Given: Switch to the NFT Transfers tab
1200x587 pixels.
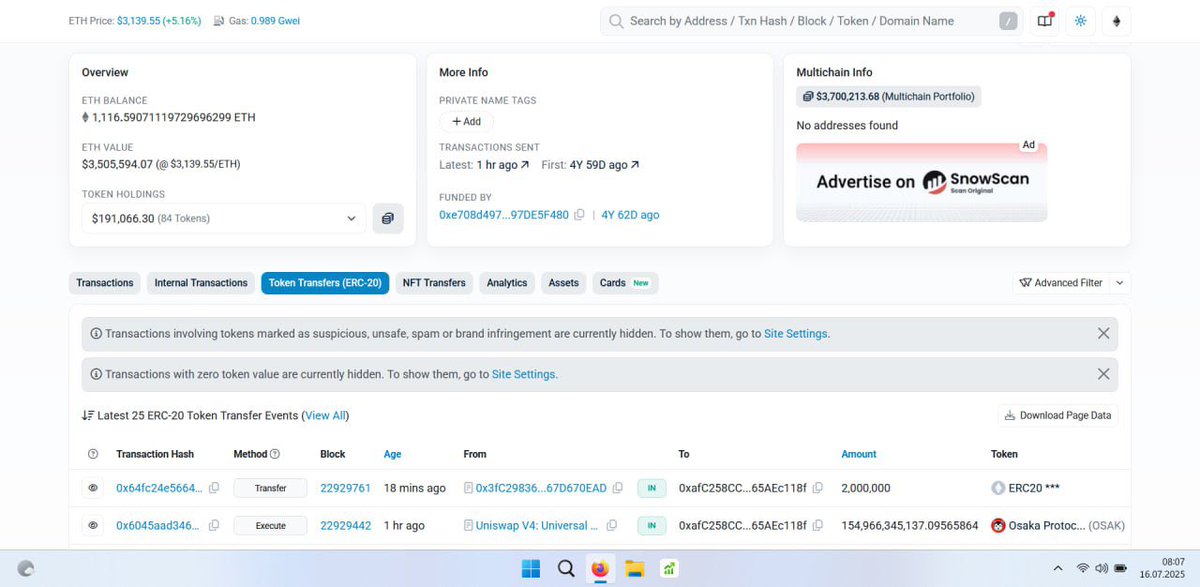Looking at the screenshot, I should tap(434, 283).
